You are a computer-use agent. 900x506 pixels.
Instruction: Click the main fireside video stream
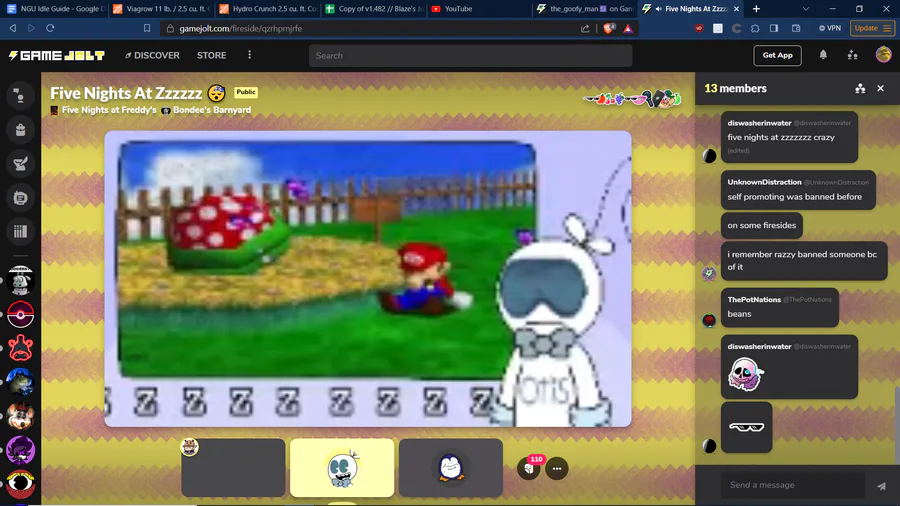[x=368, y=279]
